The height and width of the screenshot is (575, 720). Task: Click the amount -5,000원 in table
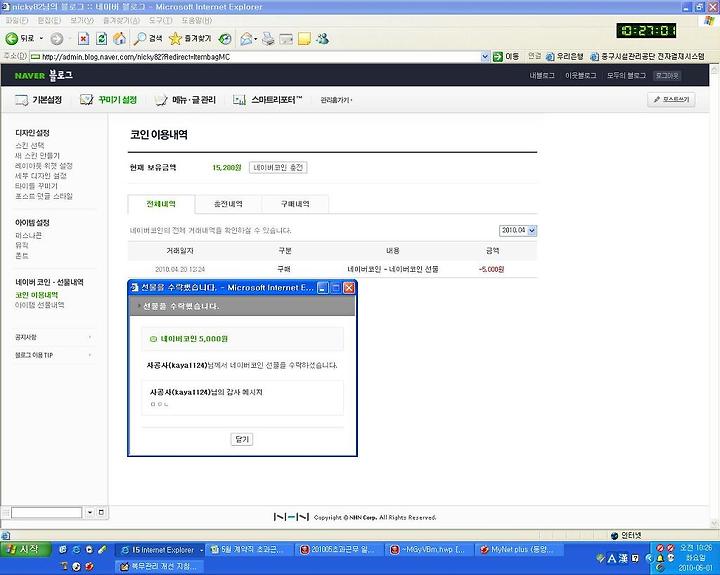pyautogui.click(x=491, y=269)
